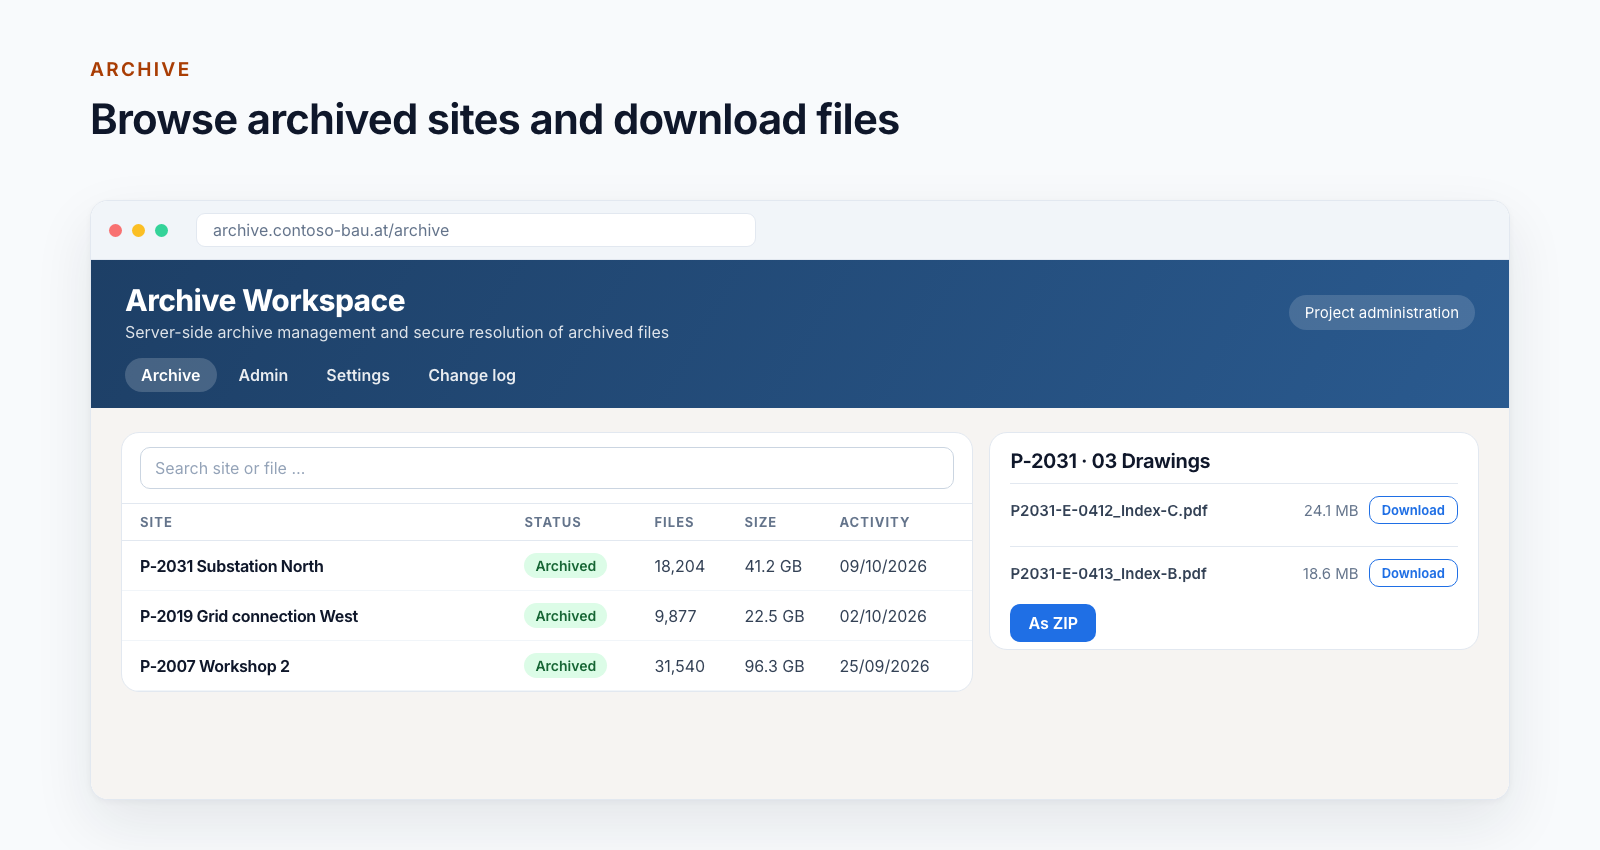This screenshot has width=1600, height=850.
Task: Open the Settings tab
Action: [x=358, y=375]
